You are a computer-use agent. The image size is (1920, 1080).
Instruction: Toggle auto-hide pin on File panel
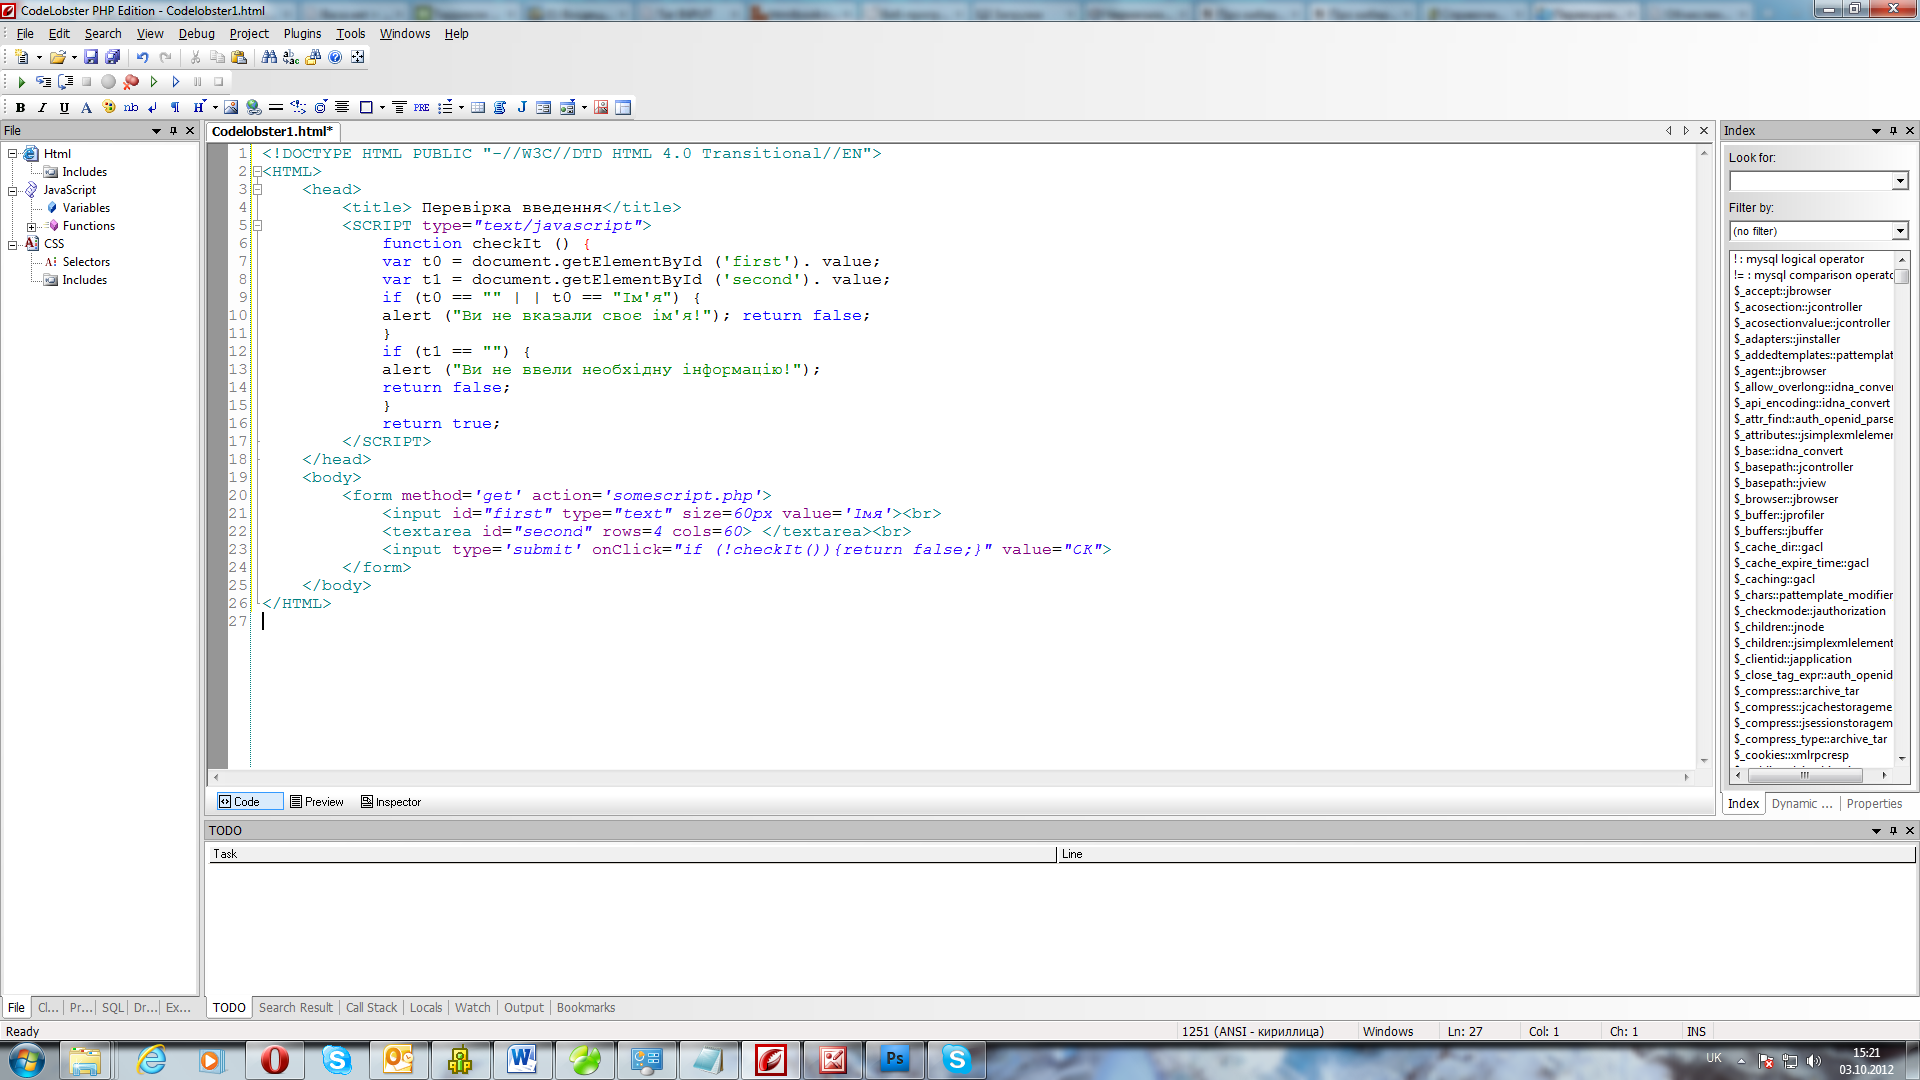point(173,130)
